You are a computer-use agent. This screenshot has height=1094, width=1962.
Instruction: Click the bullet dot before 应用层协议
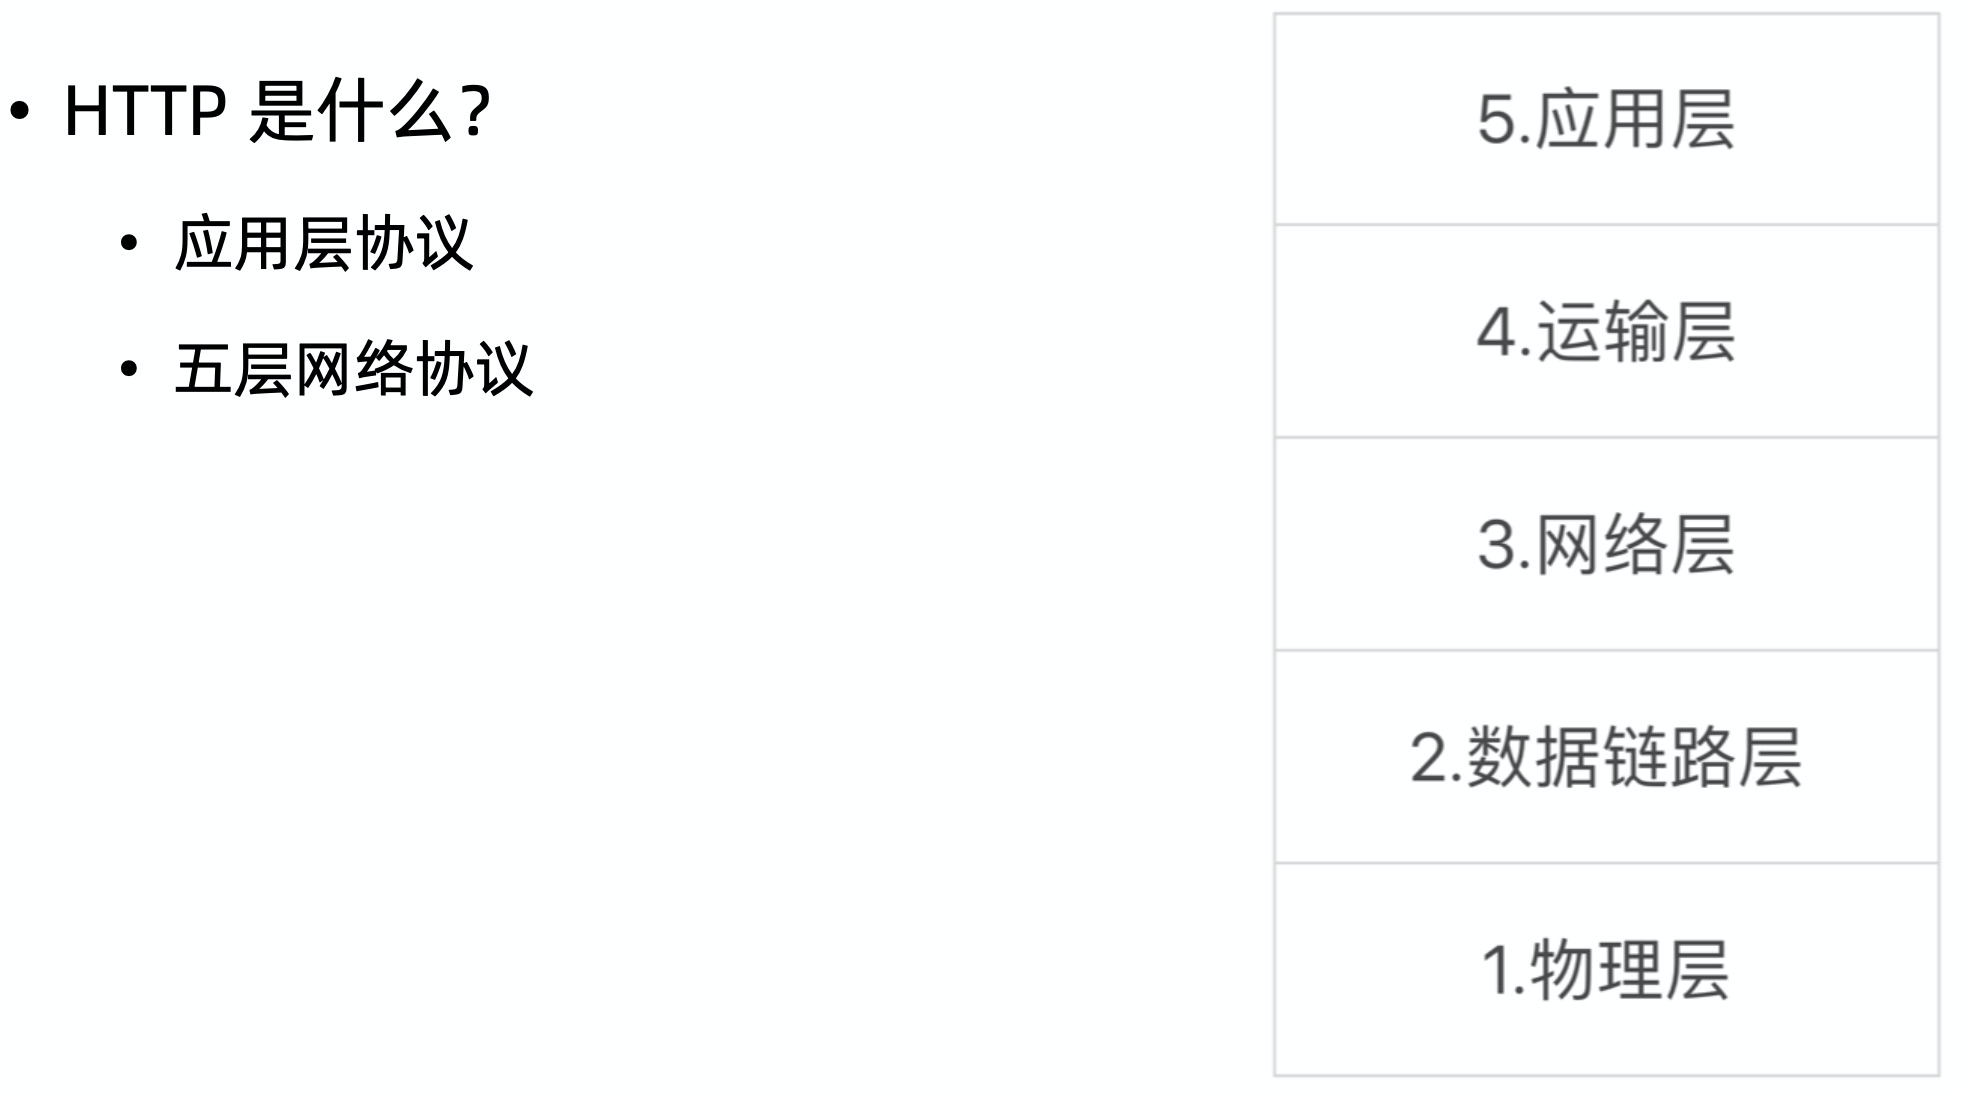tap(128, 244)
